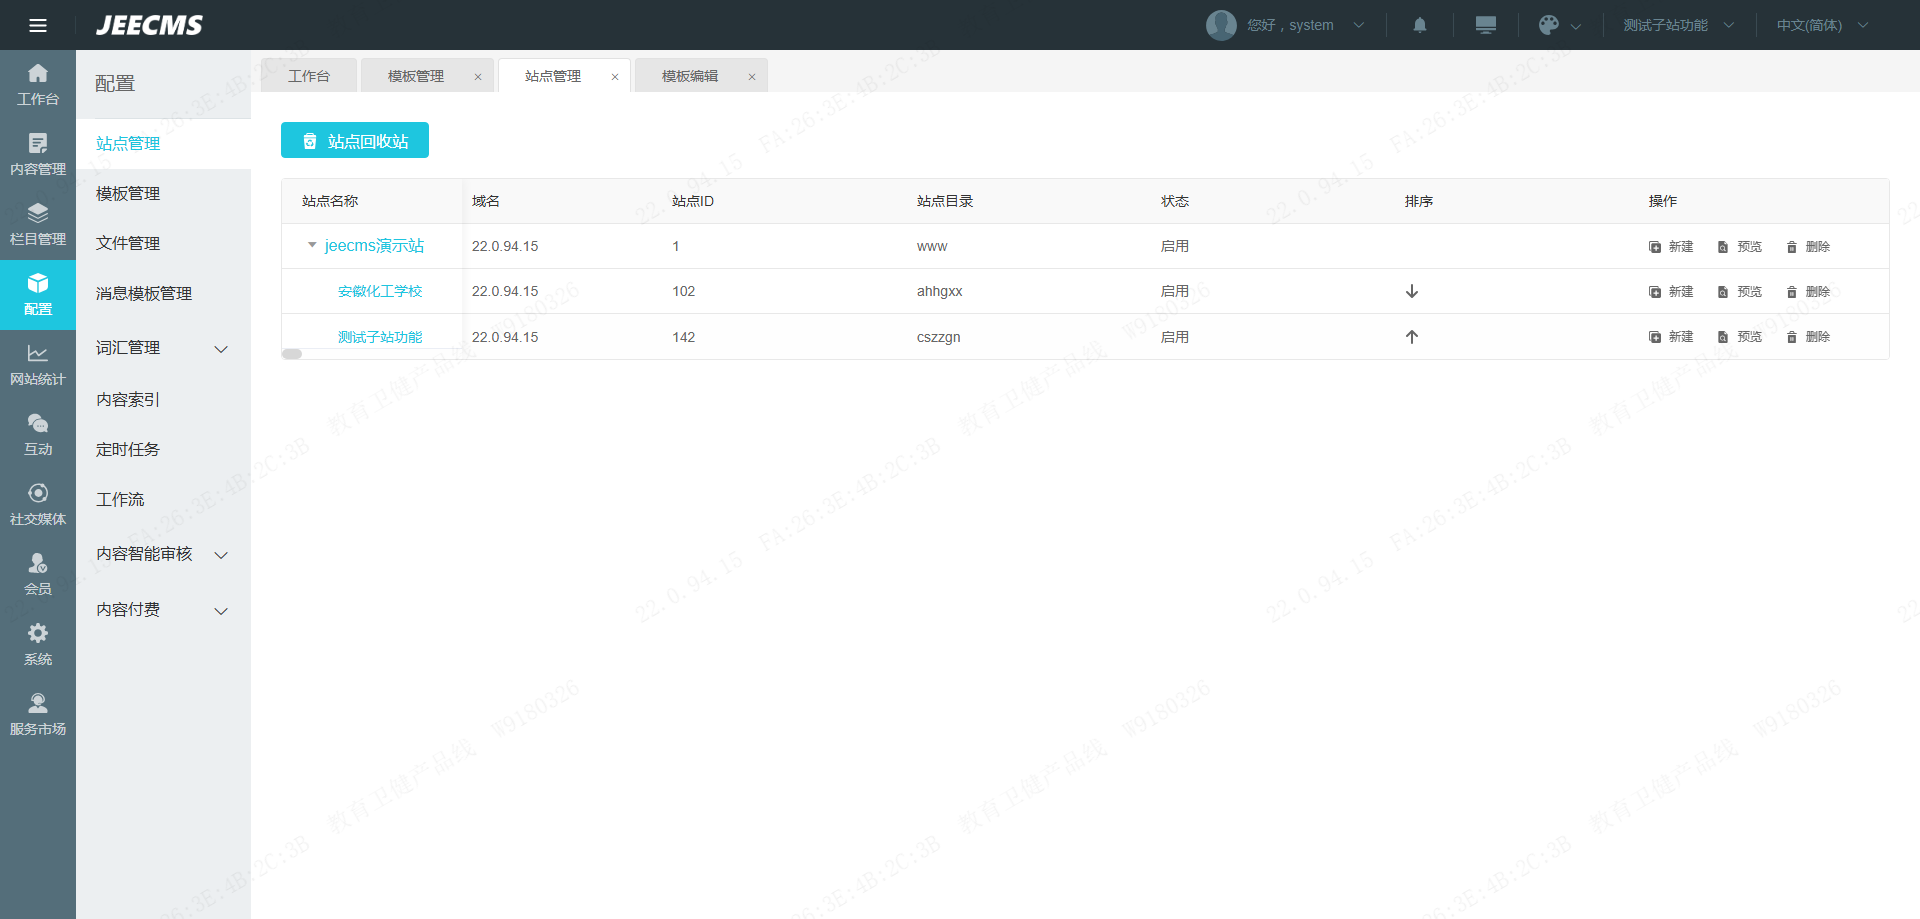Move 安徽化工学校 down with sort arrow

coord(1411,291)
